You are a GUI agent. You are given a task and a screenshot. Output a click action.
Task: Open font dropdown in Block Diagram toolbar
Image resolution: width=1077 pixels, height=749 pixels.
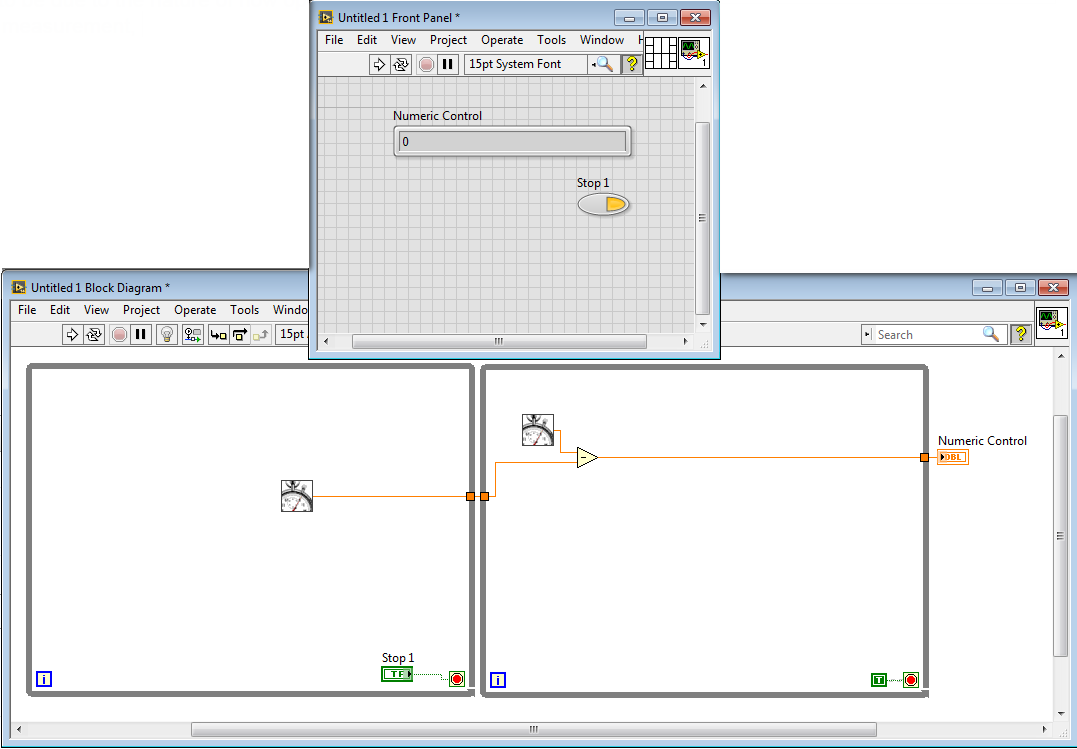click(292, 334)
